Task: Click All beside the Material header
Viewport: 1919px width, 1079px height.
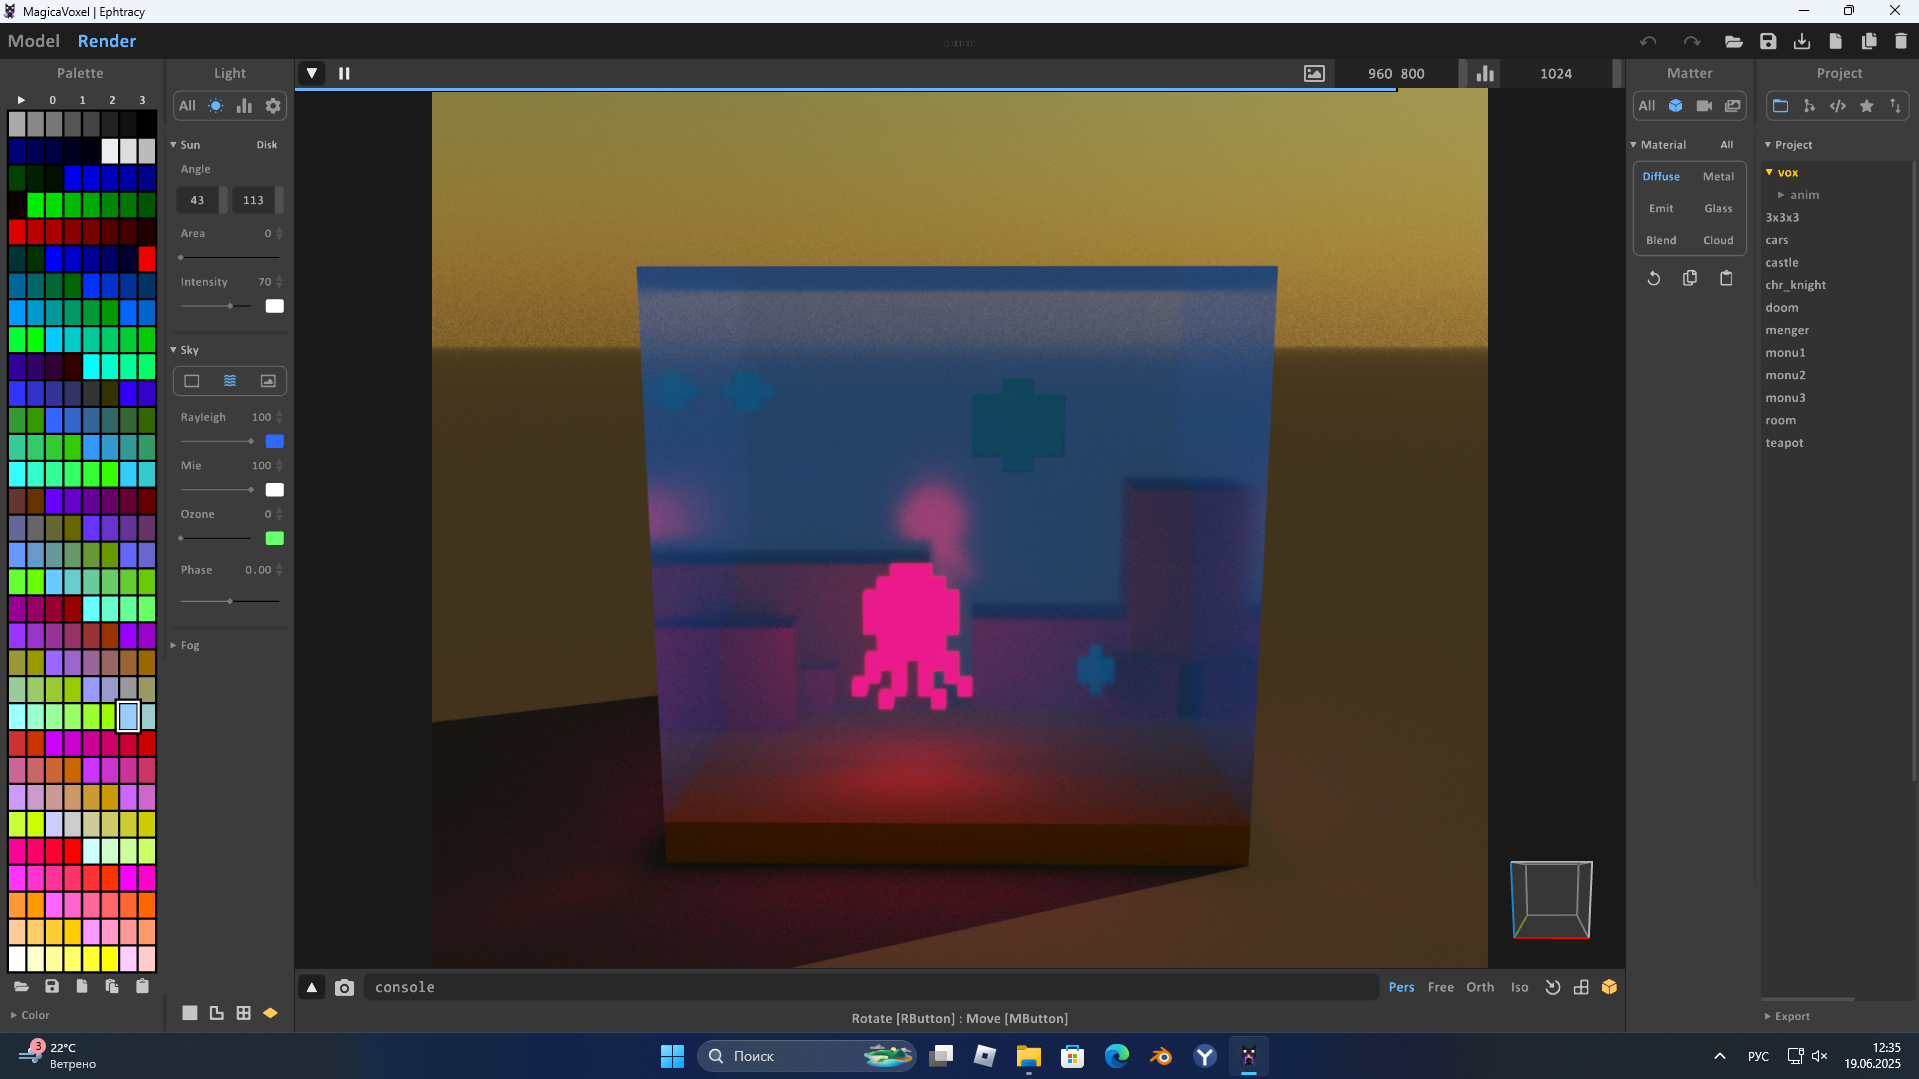Action: (x=1726, y=145)
